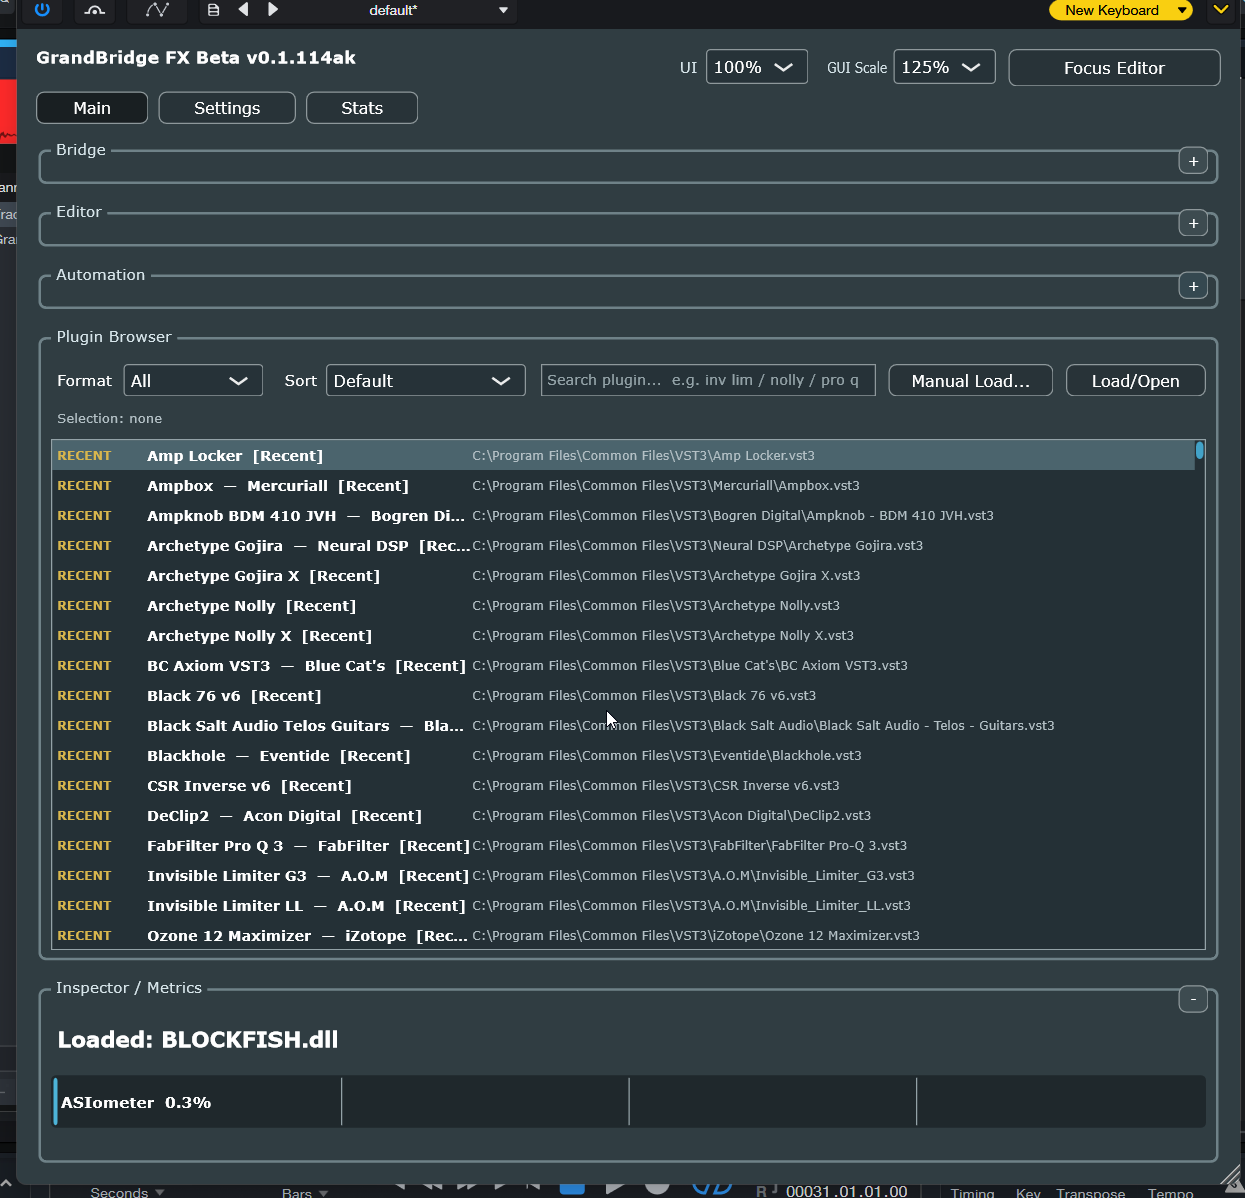Toggle the plugin power bypass icon
The image size is (1245, 1198).
tap(42, 10)
